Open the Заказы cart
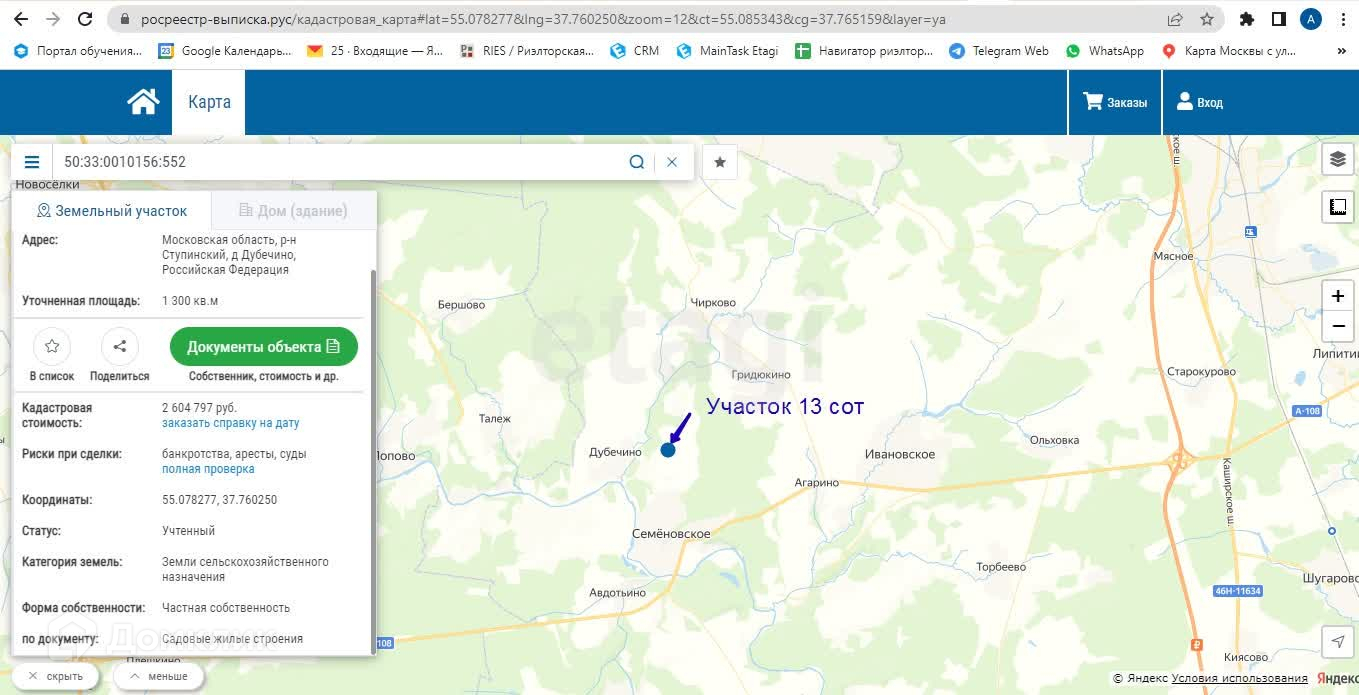The height and width of the screenshot is (695, 1359). [1115, 102]
